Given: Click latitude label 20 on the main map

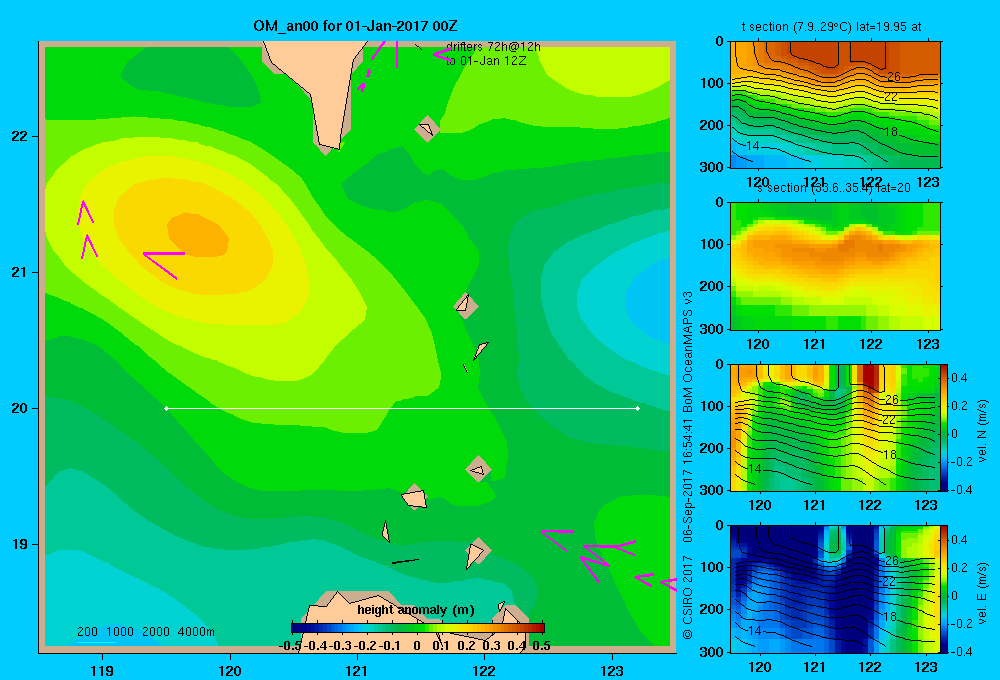Looking at the screenshot, I should tap(20, 408).
